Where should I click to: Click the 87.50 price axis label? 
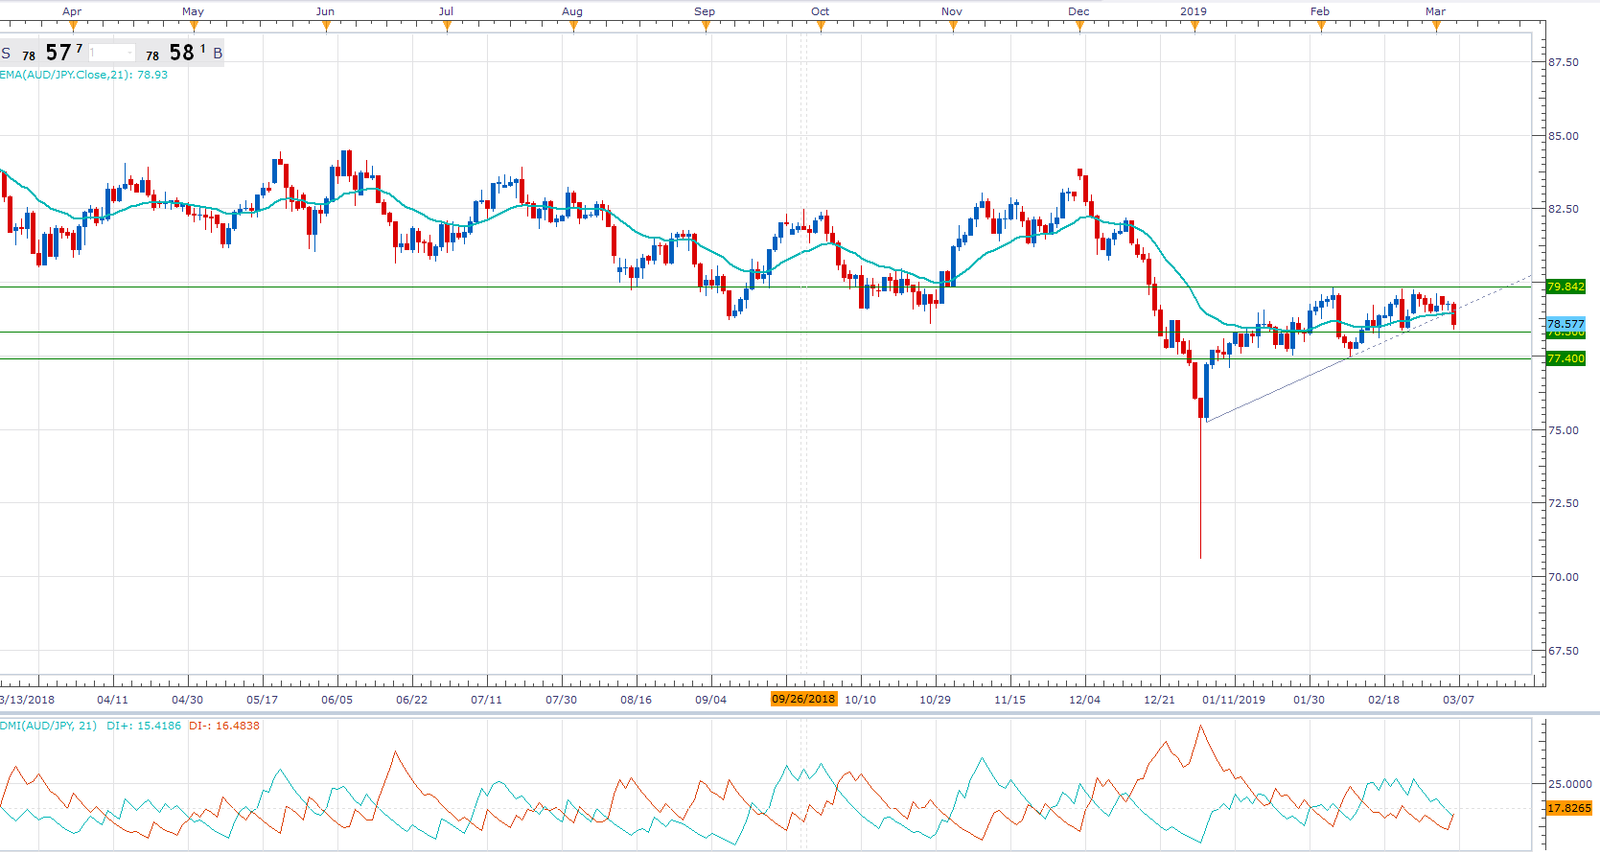coord(1563,62)
